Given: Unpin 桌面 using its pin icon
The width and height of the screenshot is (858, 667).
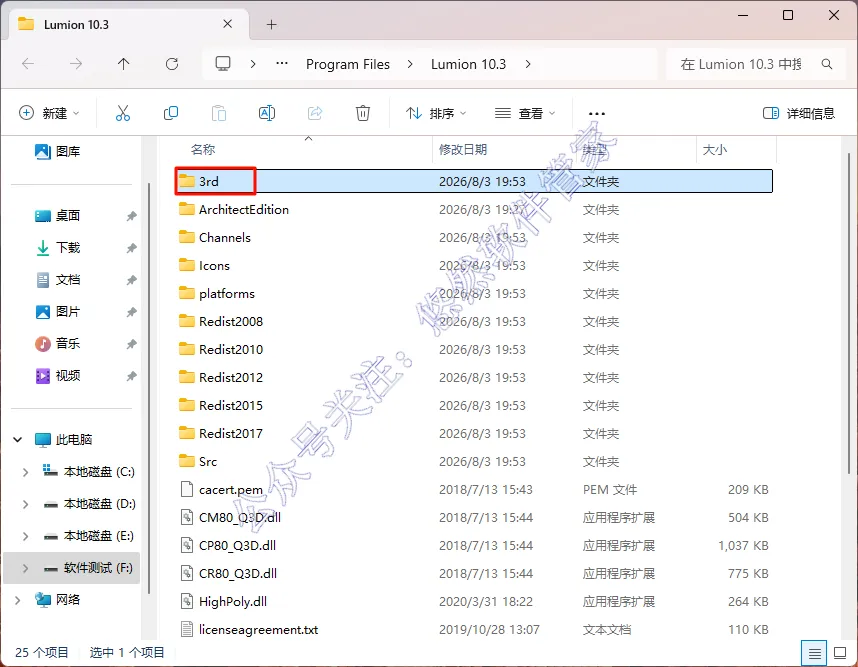Looking at the screenshot, I should 131,216.
